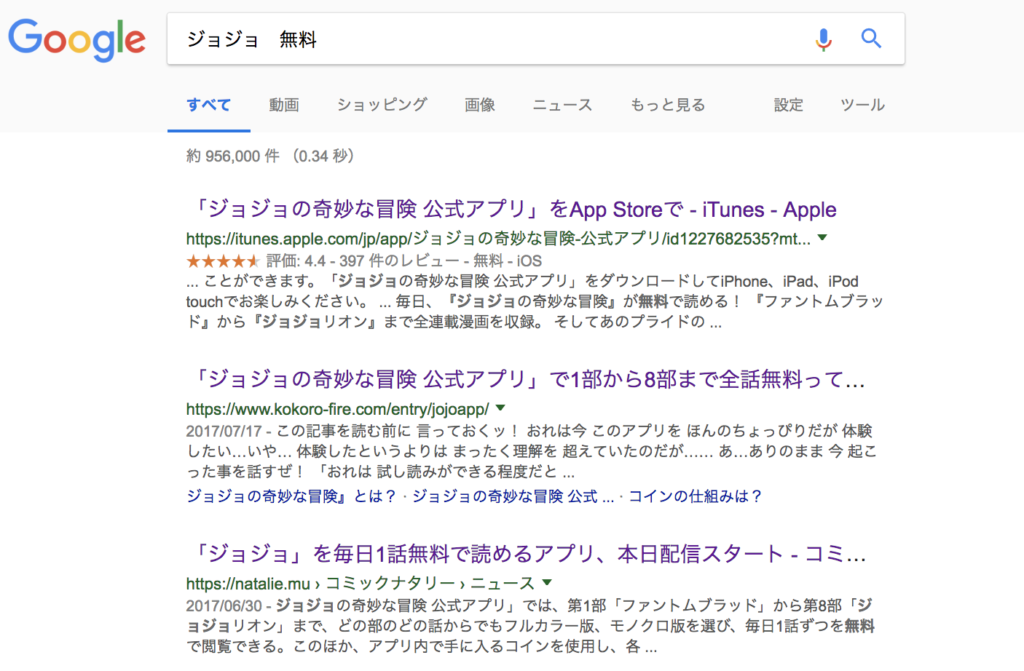Click the www.kokoro-fire.com/entry/jojoapp URL
This screenshot has width=1024, height=671.
[338, 410]
